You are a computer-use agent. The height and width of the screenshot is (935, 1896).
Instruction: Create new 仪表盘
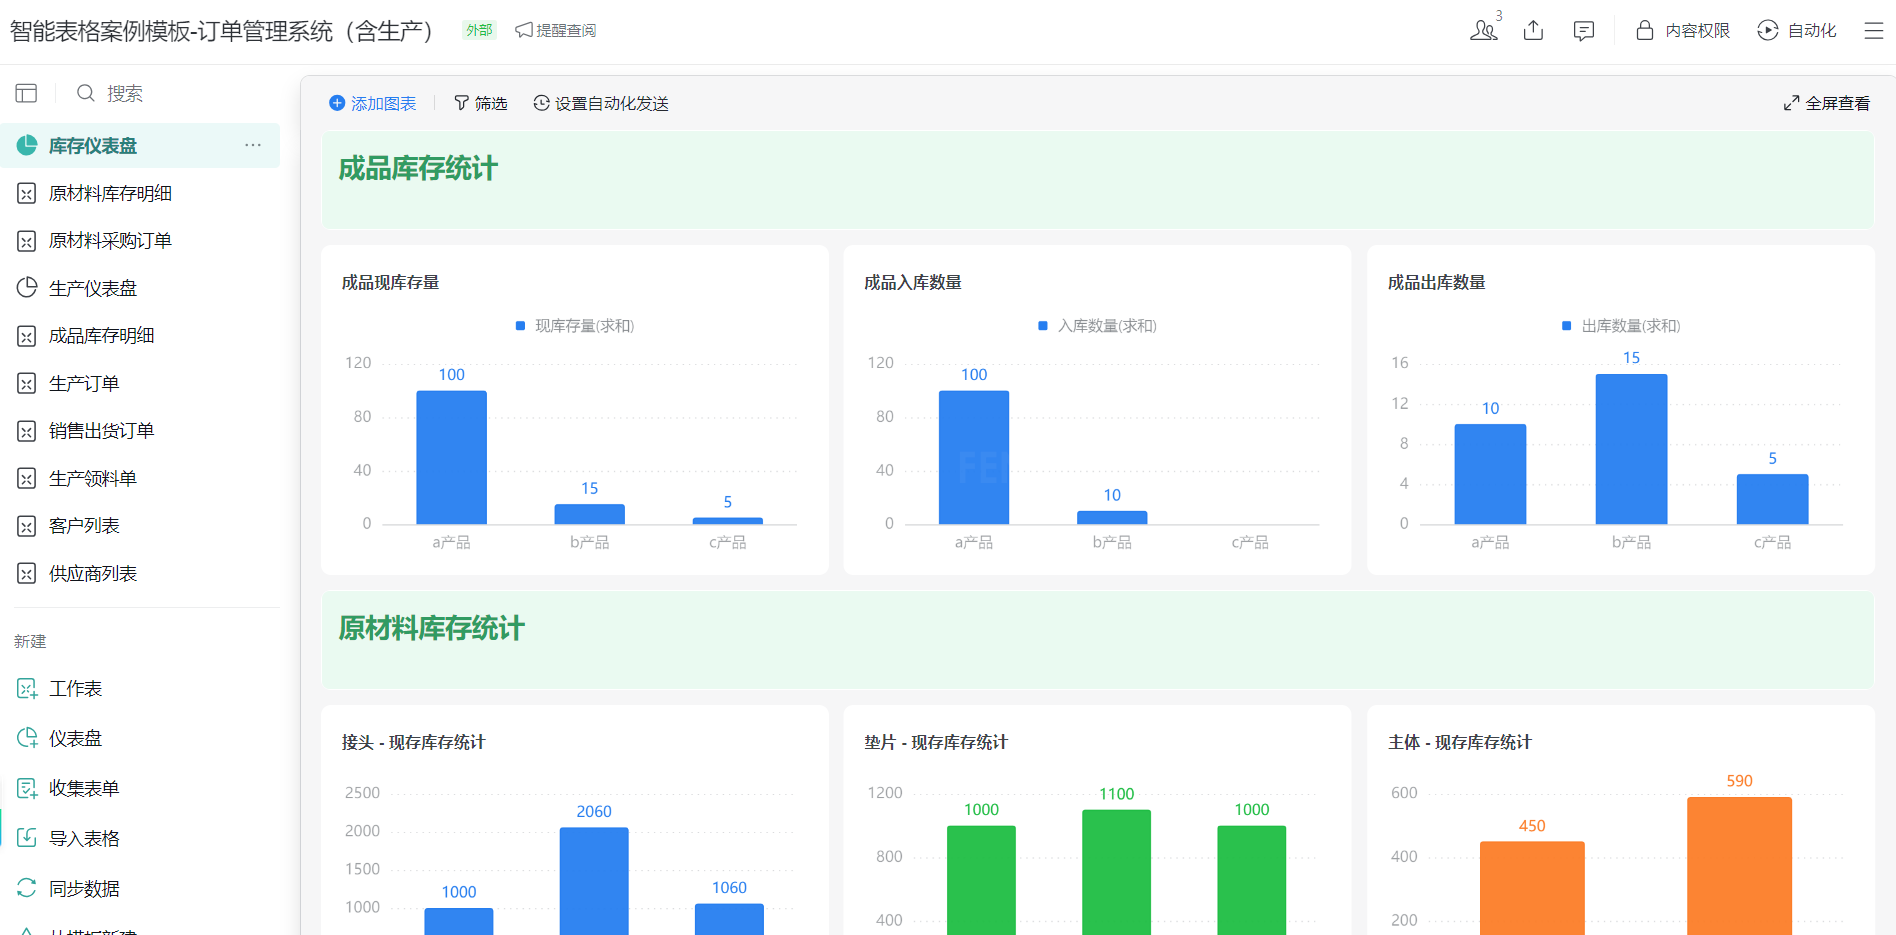point(140,739)
